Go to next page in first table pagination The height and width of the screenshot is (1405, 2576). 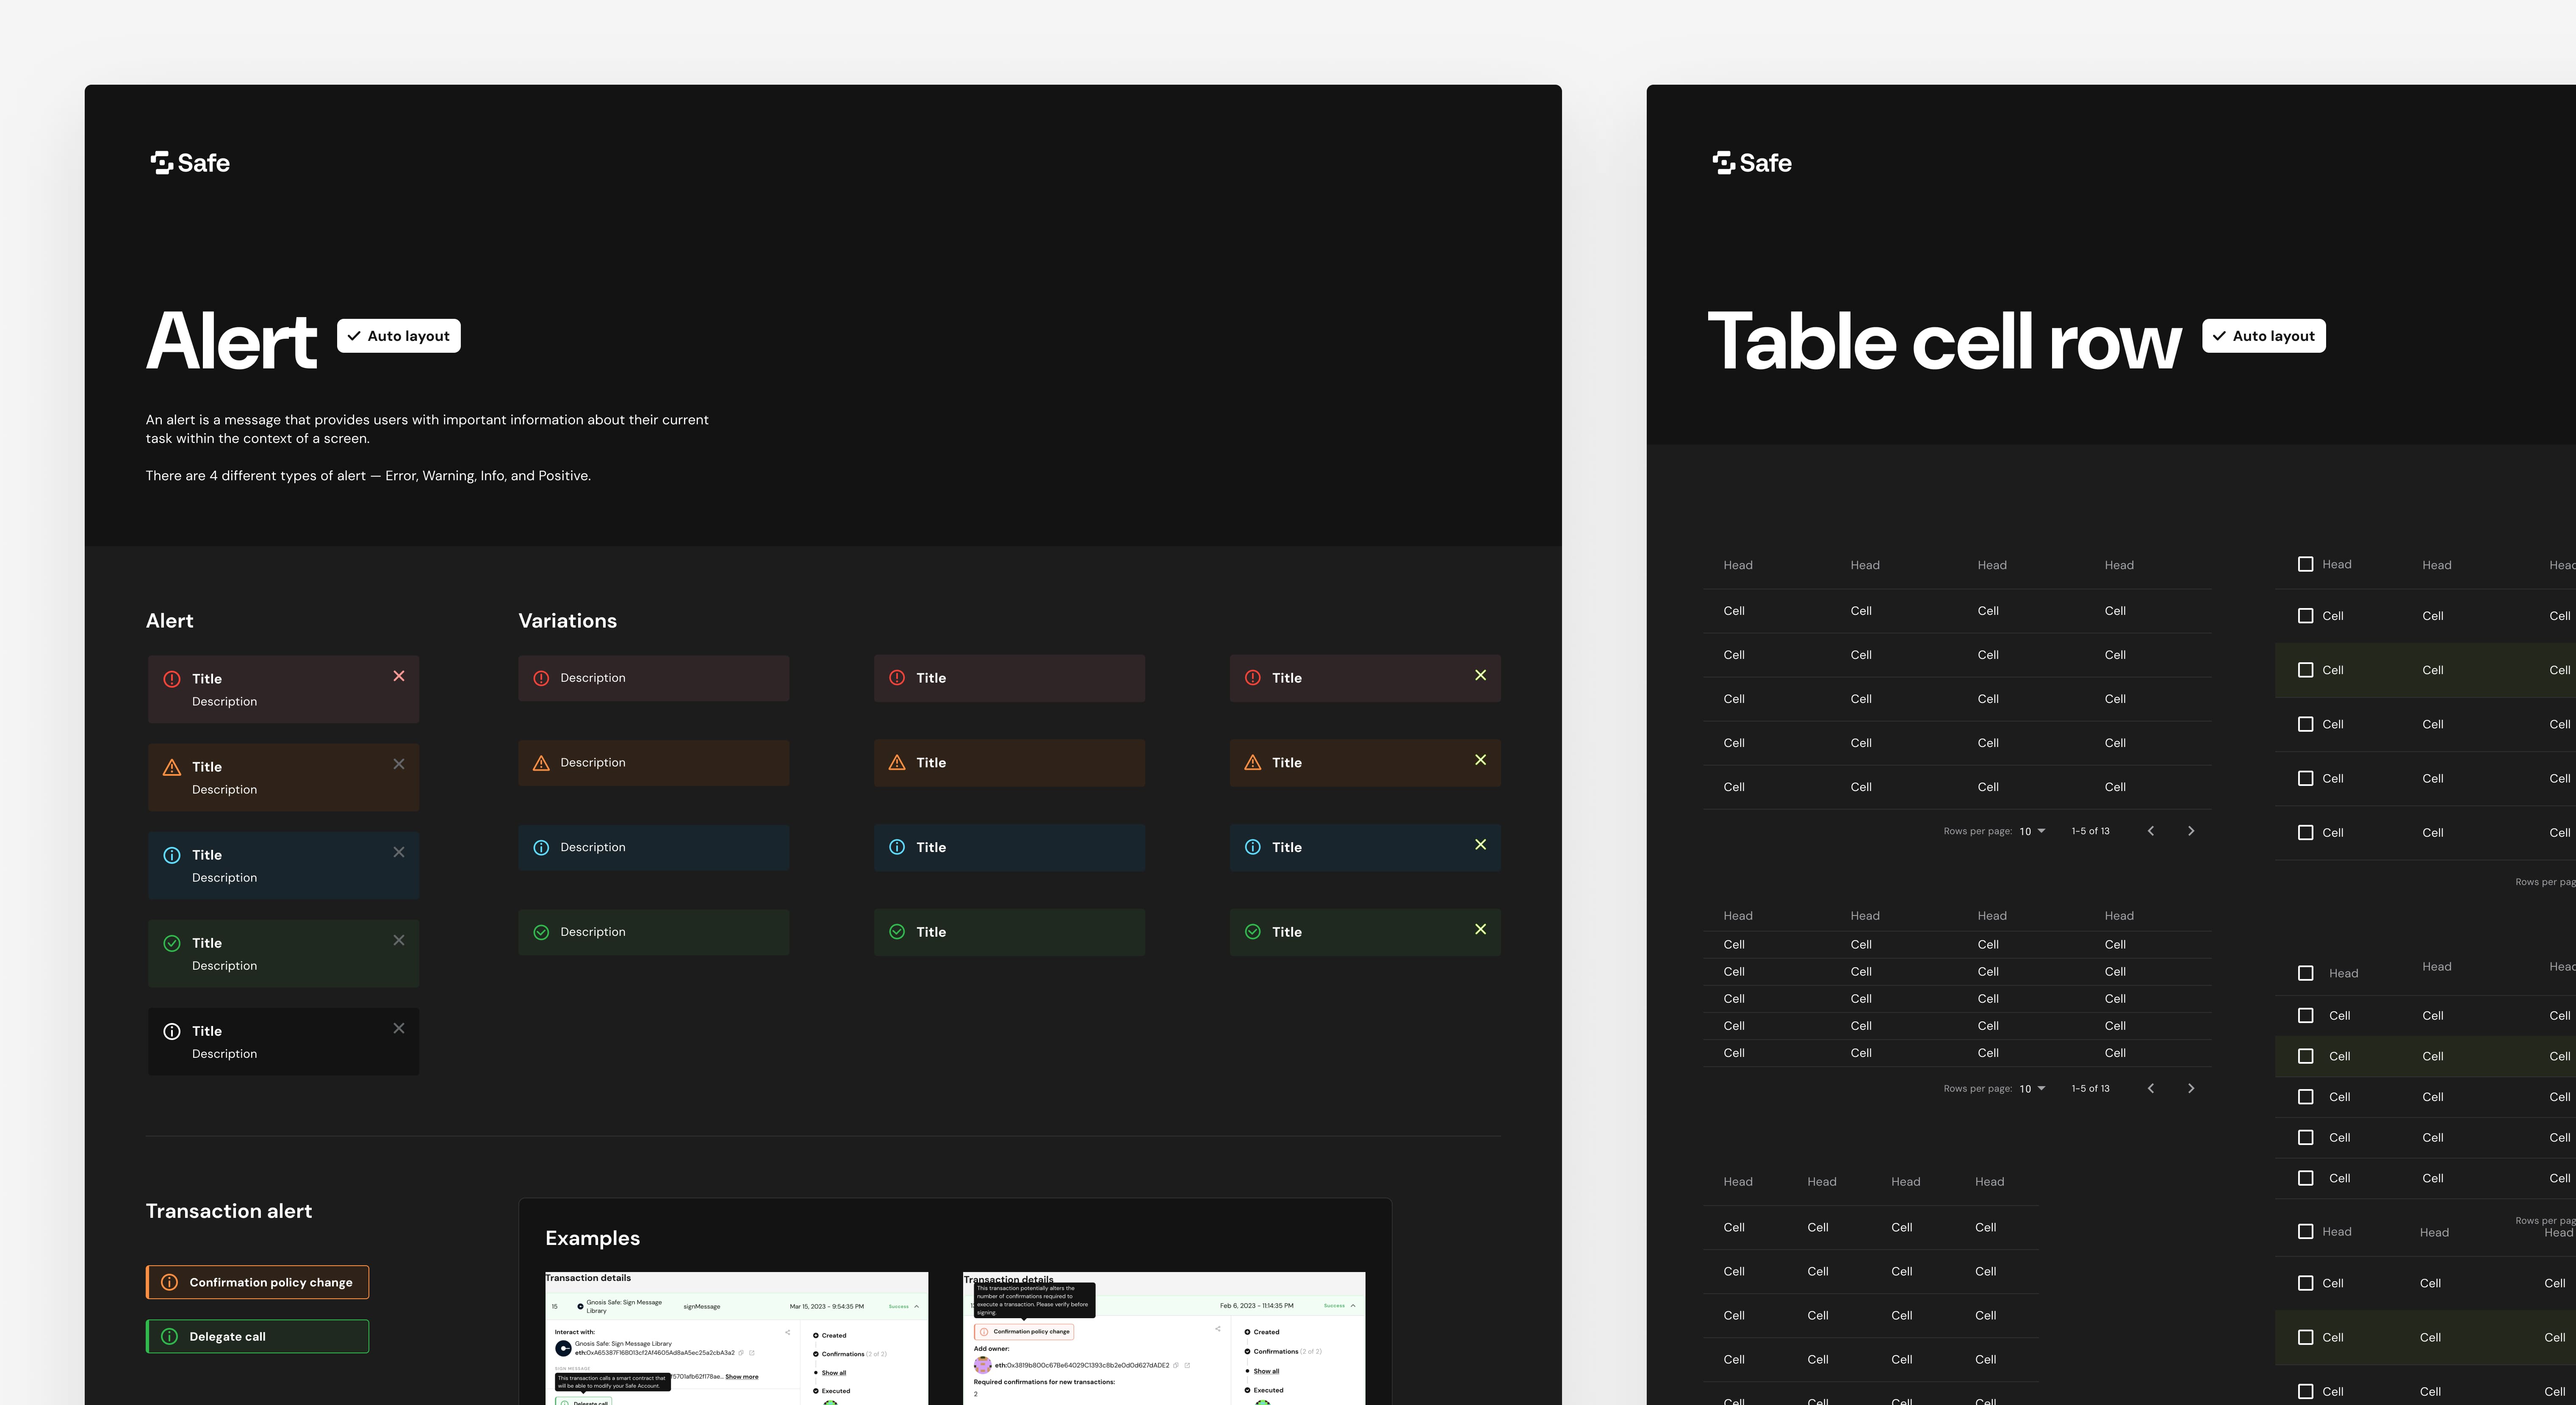click(2191, 831)
